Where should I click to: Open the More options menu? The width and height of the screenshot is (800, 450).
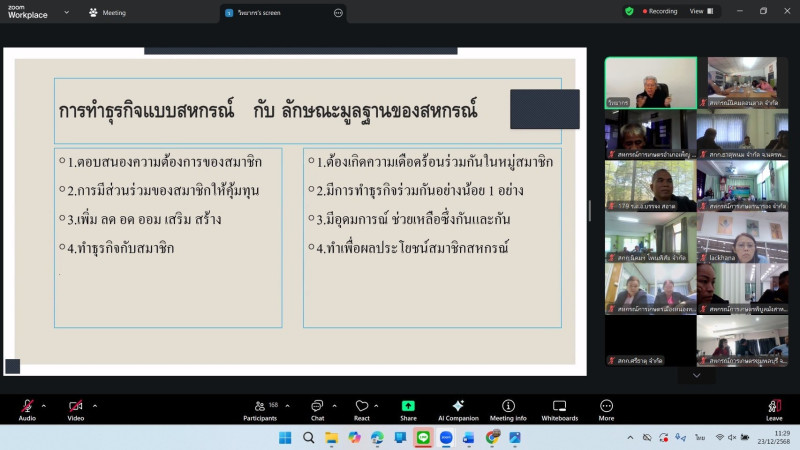pos(606,408)
